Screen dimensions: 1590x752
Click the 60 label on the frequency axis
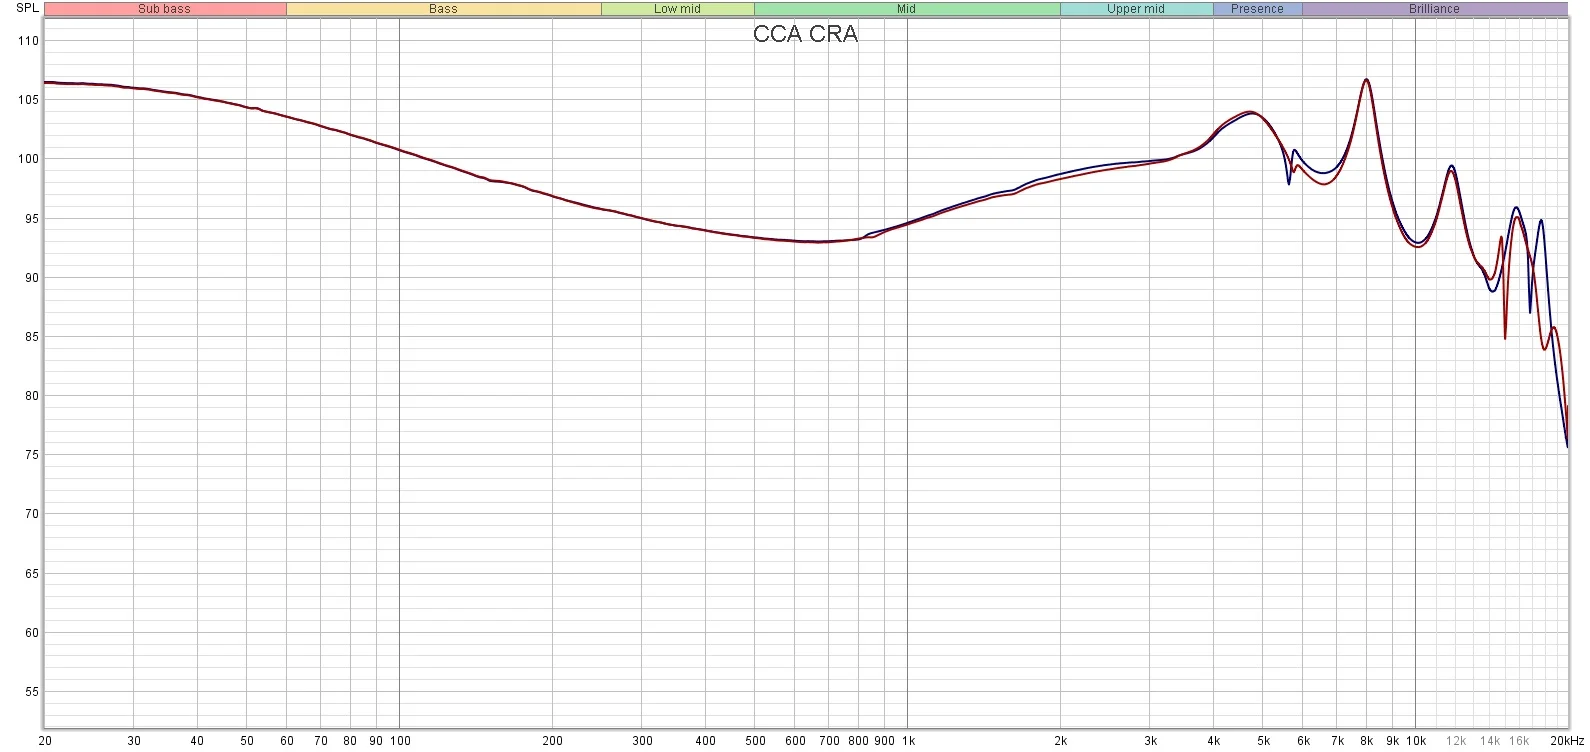pos(287,741)
